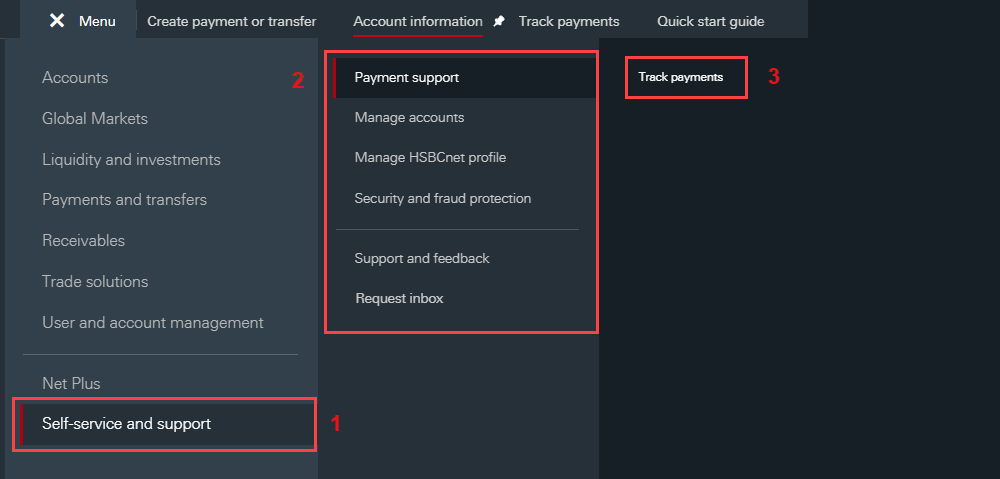Open Liquidity and investments category
1000x479 pixels.
coord(131,160)
